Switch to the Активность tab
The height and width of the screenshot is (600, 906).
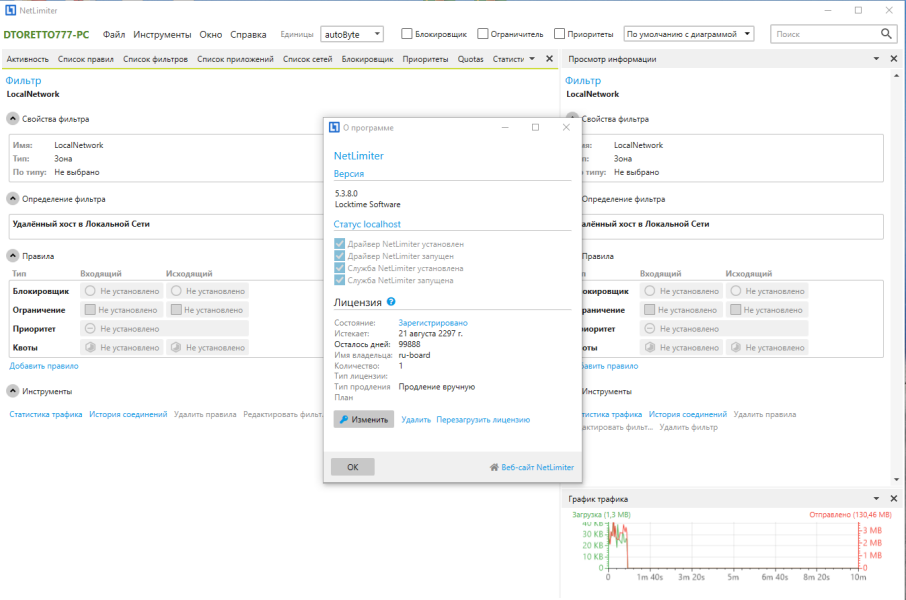[28, 59]
